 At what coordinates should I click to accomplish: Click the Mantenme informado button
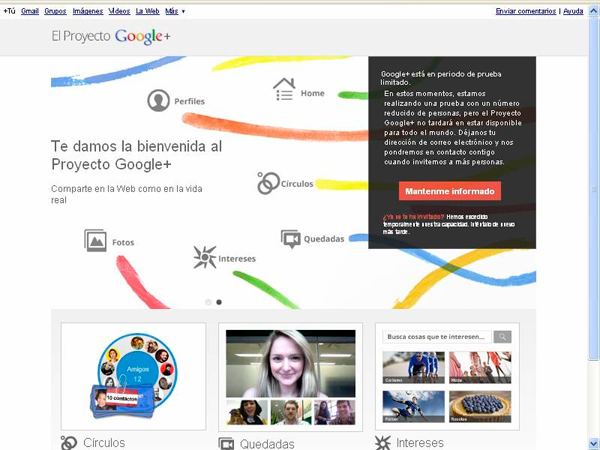450,191
